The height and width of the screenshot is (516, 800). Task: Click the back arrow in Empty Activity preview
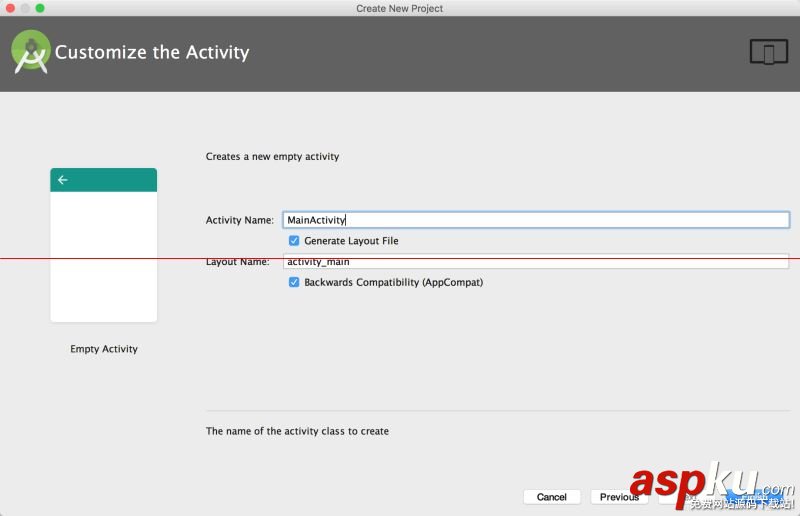tap(63, 180)
